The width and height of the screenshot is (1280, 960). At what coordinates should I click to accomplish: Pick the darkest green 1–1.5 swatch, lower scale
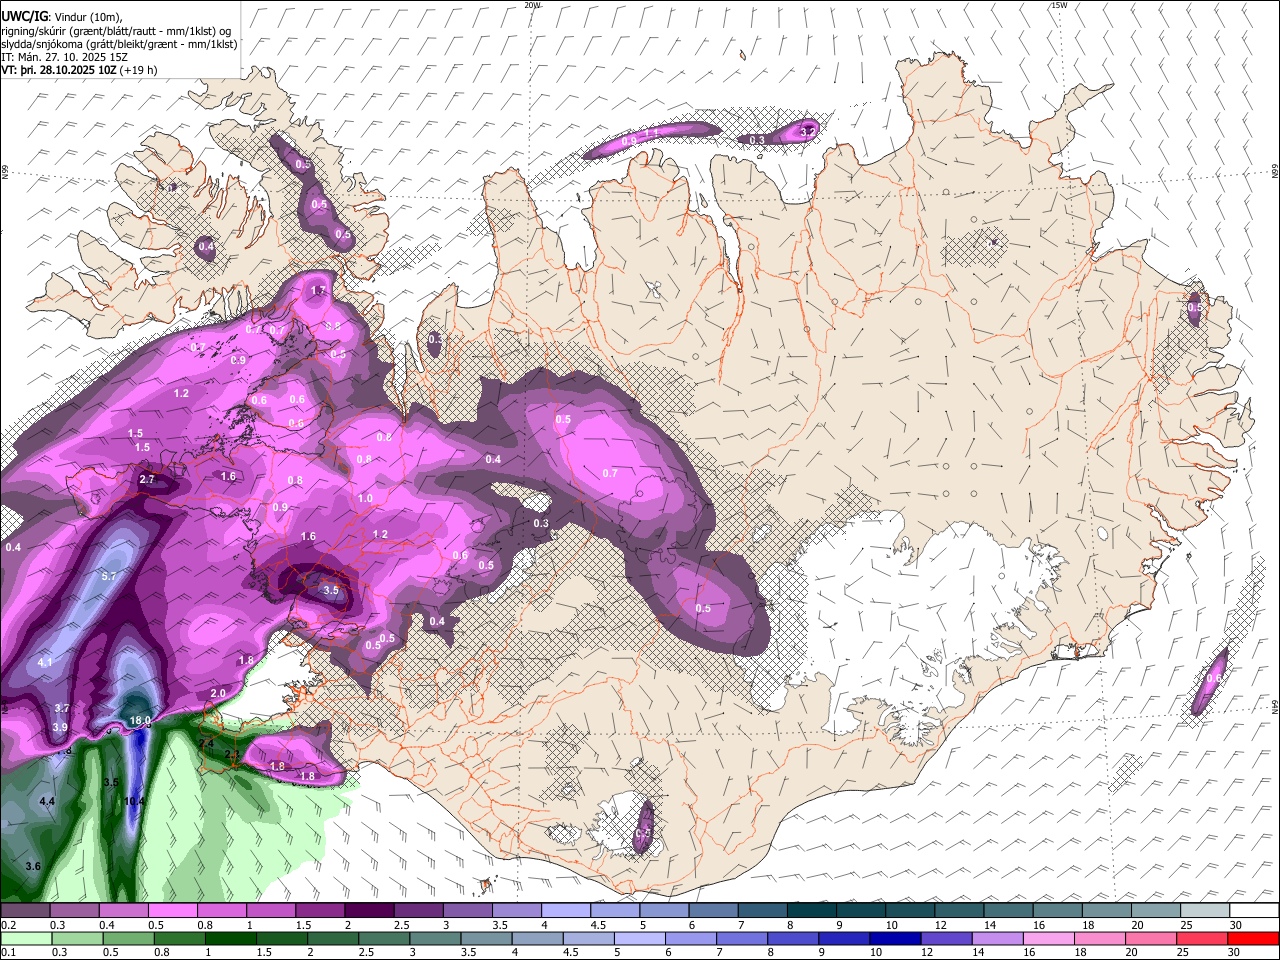coord(229,938)
